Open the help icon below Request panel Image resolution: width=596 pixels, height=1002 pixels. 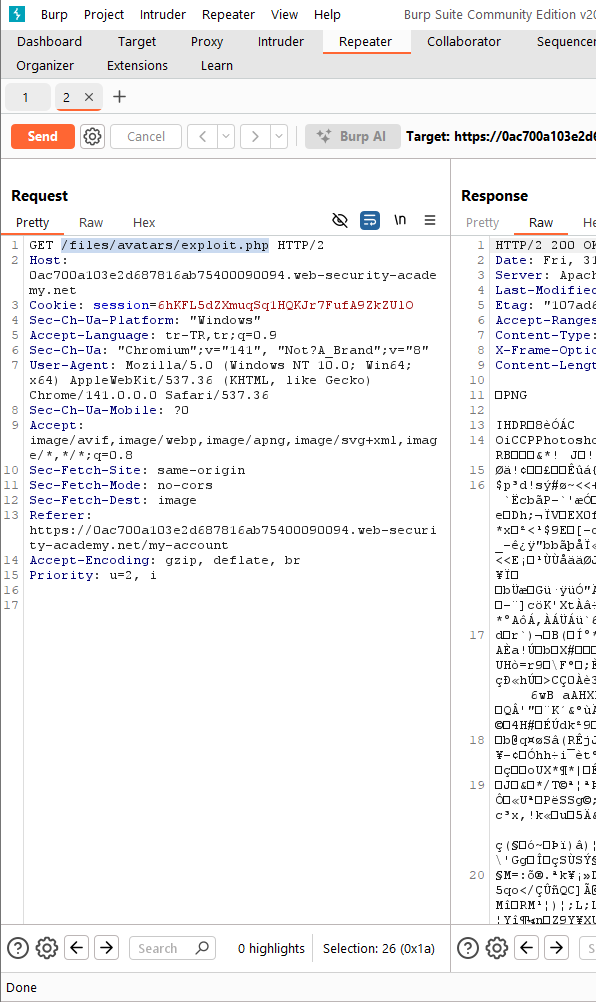[x=18, y=948]
